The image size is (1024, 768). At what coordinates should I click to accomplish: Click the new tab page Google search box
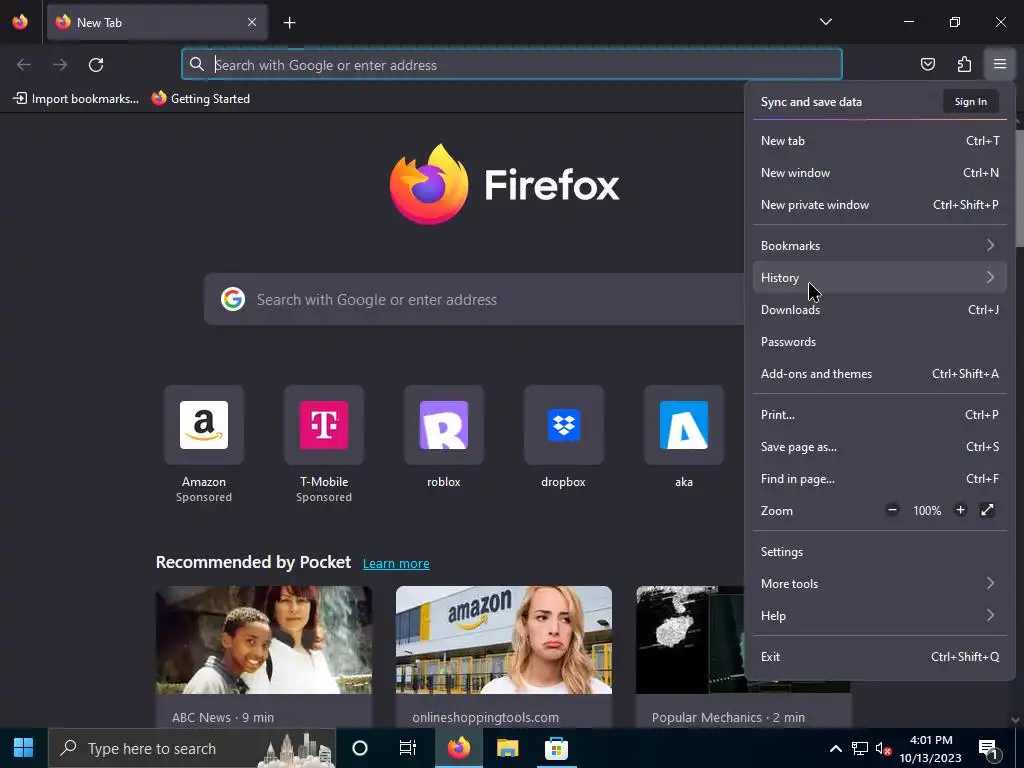[474, 299]
